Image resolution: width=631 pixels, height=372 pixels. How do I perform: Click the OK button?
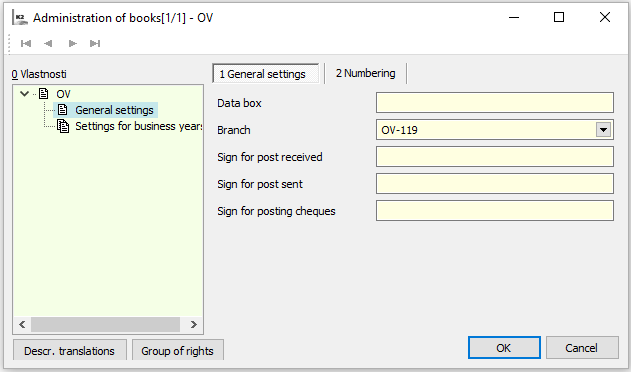click(504, 347)
